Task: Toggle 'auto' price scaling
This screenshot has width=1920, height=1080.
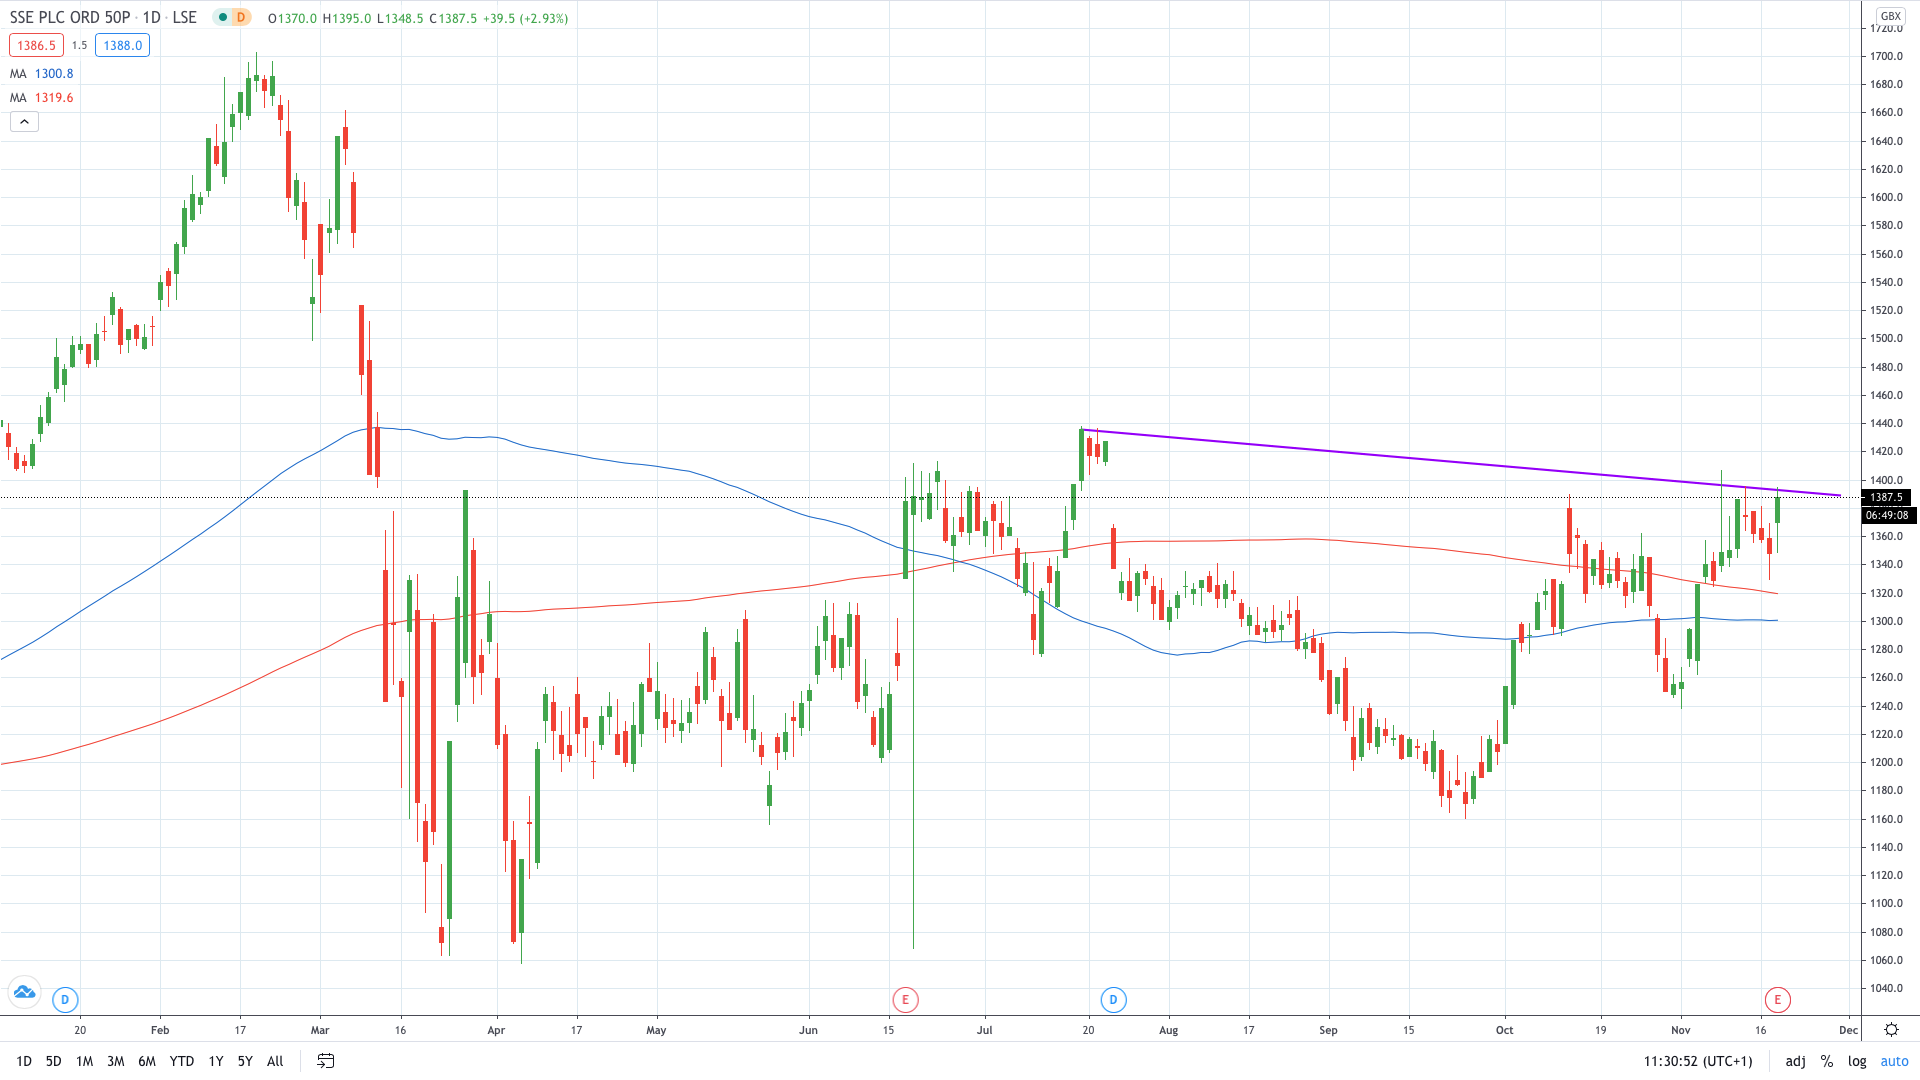Action: point(1894,1061)
